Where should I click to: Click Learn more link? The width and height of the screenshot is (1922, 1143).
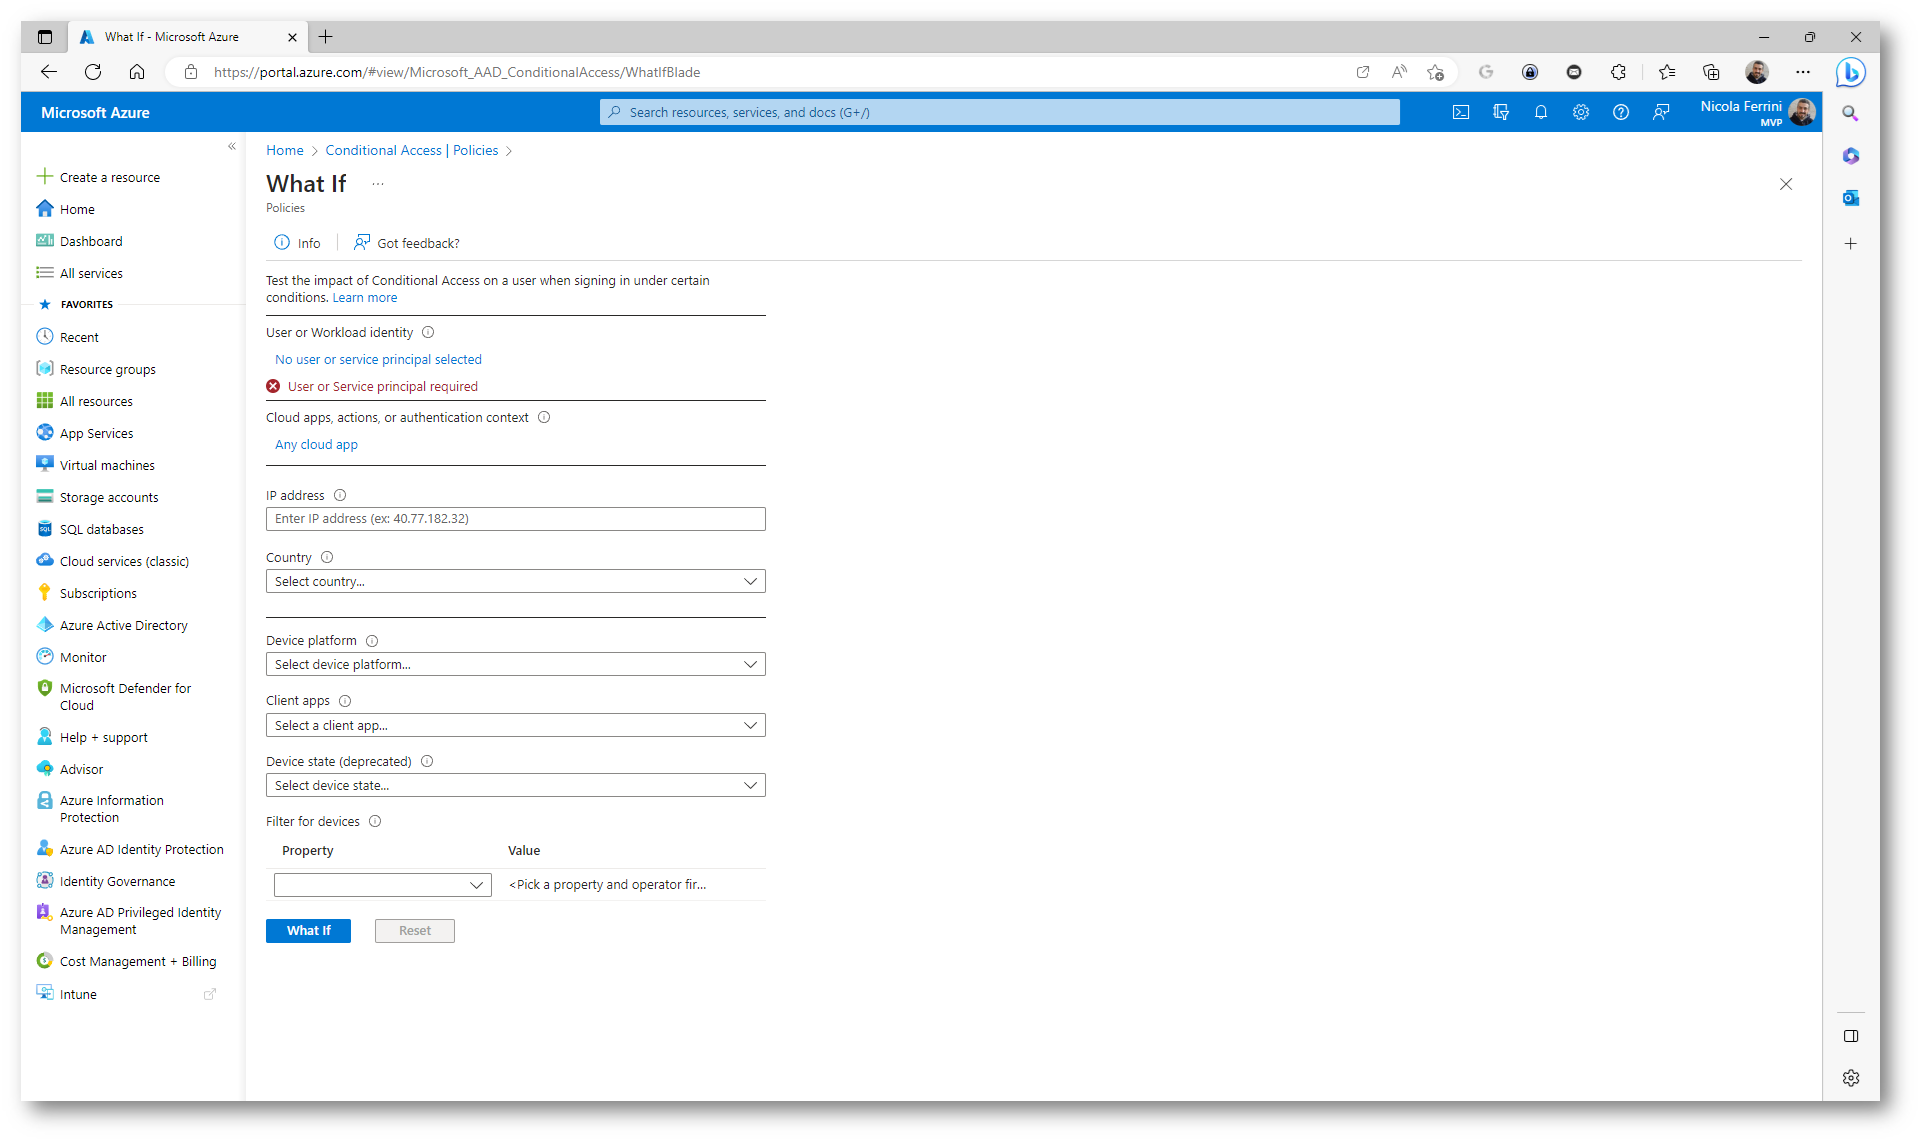pos(365,298)
